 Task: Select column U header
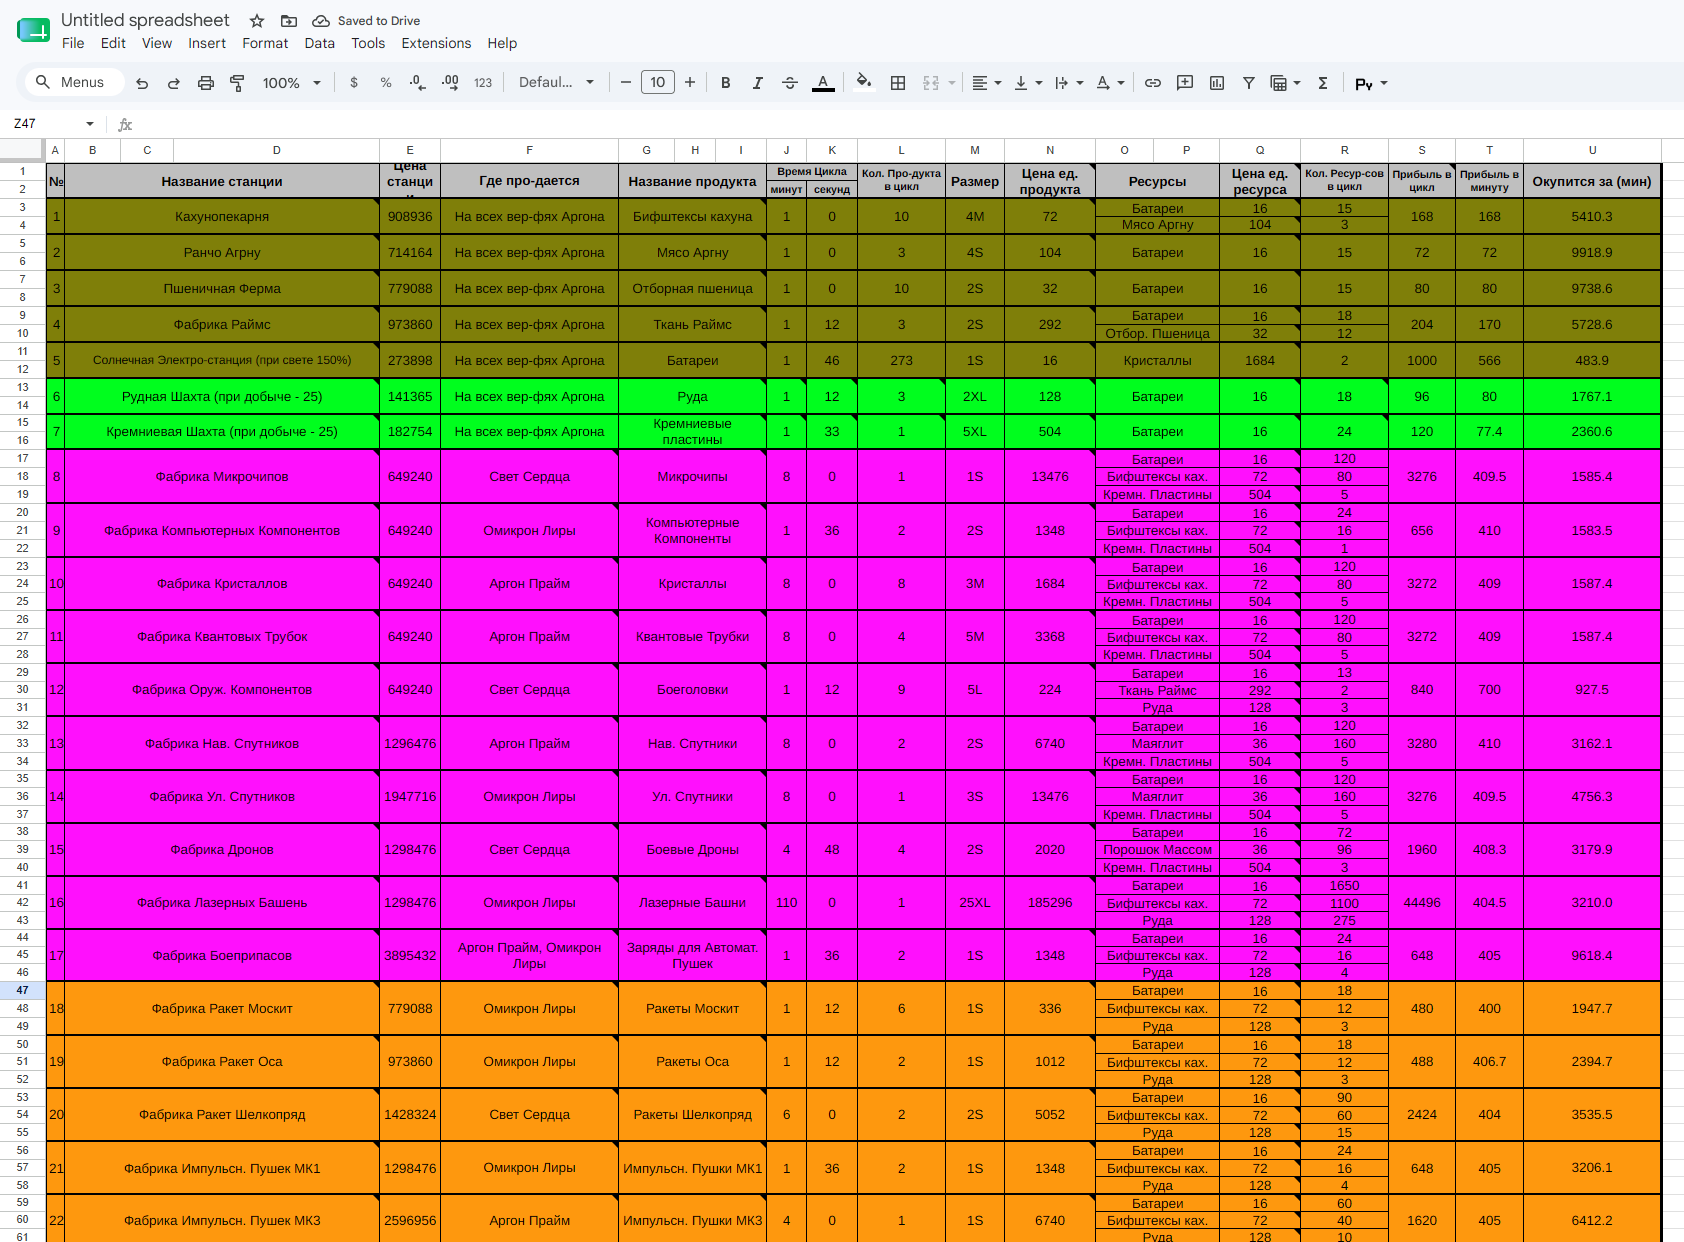[1592, 150]
